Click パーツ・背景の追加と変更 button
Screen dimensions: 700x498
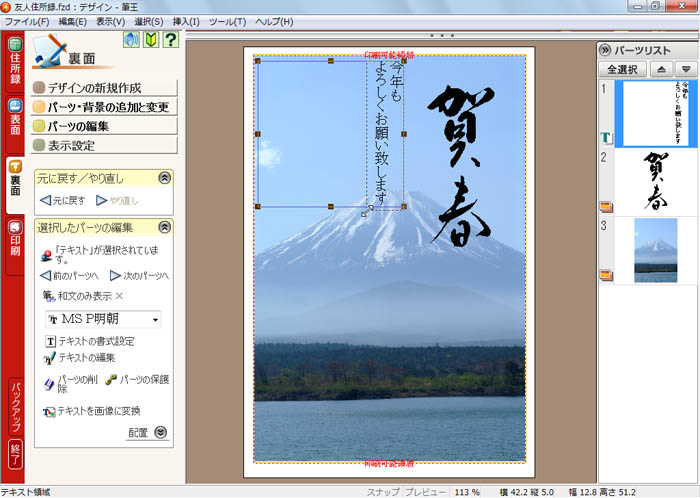click(x=106, y=107)
